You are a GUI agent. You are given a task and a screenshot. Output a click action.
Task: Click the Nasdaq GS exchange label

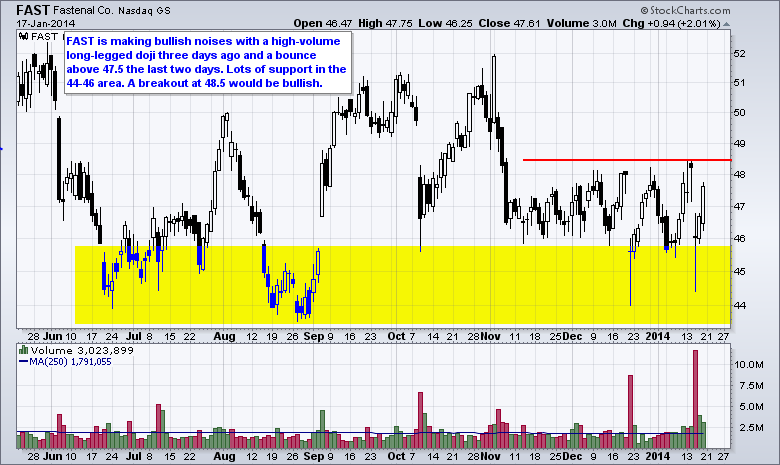pyautogui.click(x=144, y=11)
